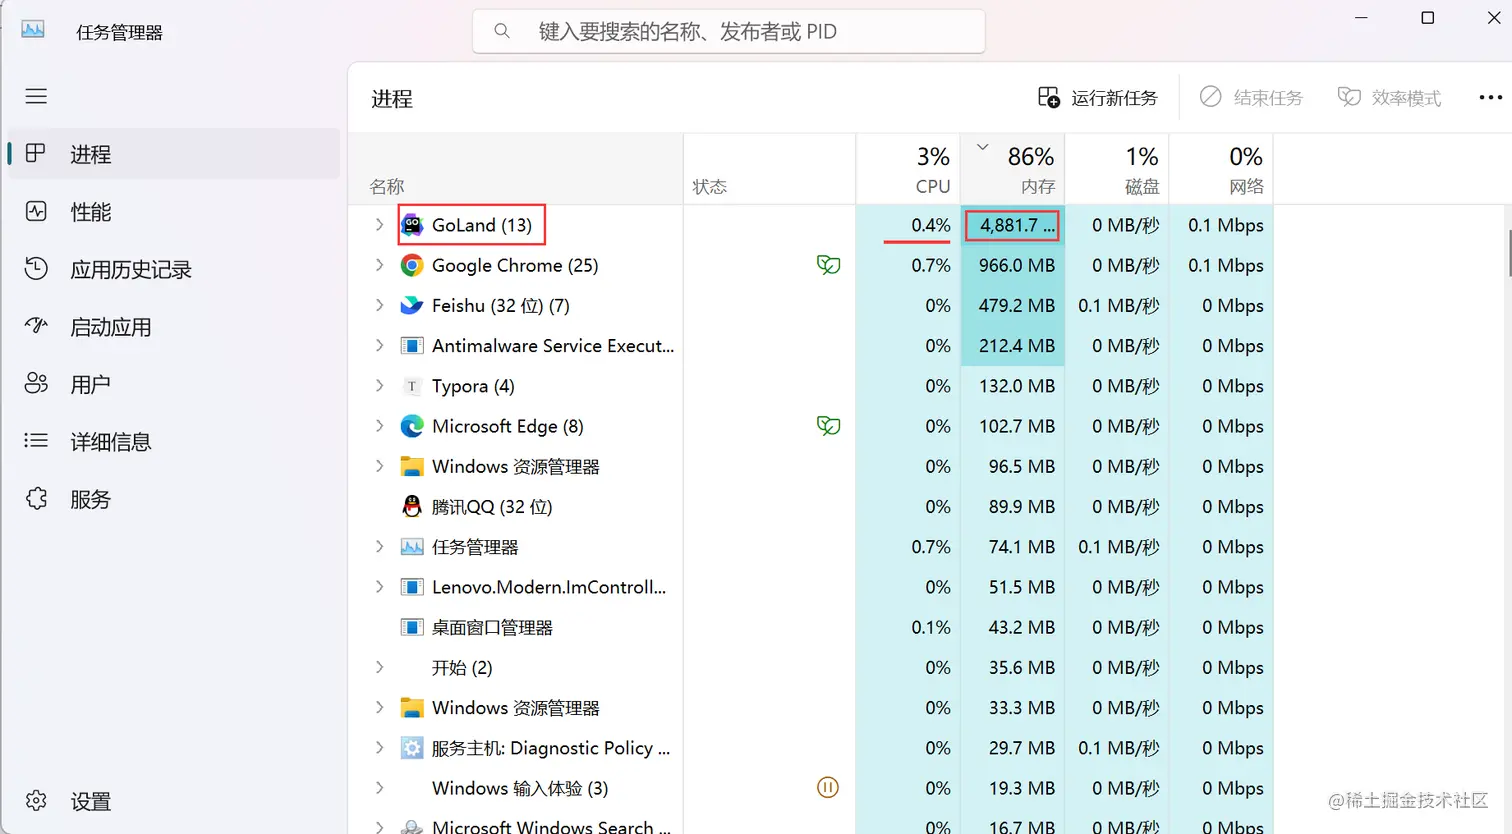Click the 桌面窗口管理器 process icon
The width and height of the screenshot is (1512, 834).
(x=412, y=627)
